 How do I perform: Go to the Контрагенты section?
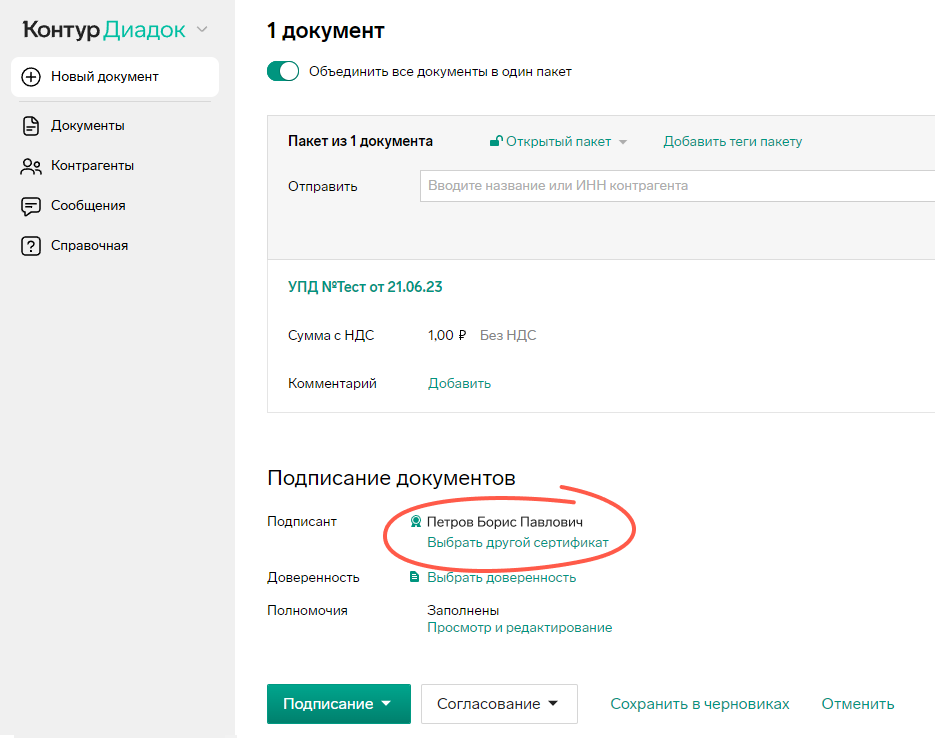coord(92,166)
